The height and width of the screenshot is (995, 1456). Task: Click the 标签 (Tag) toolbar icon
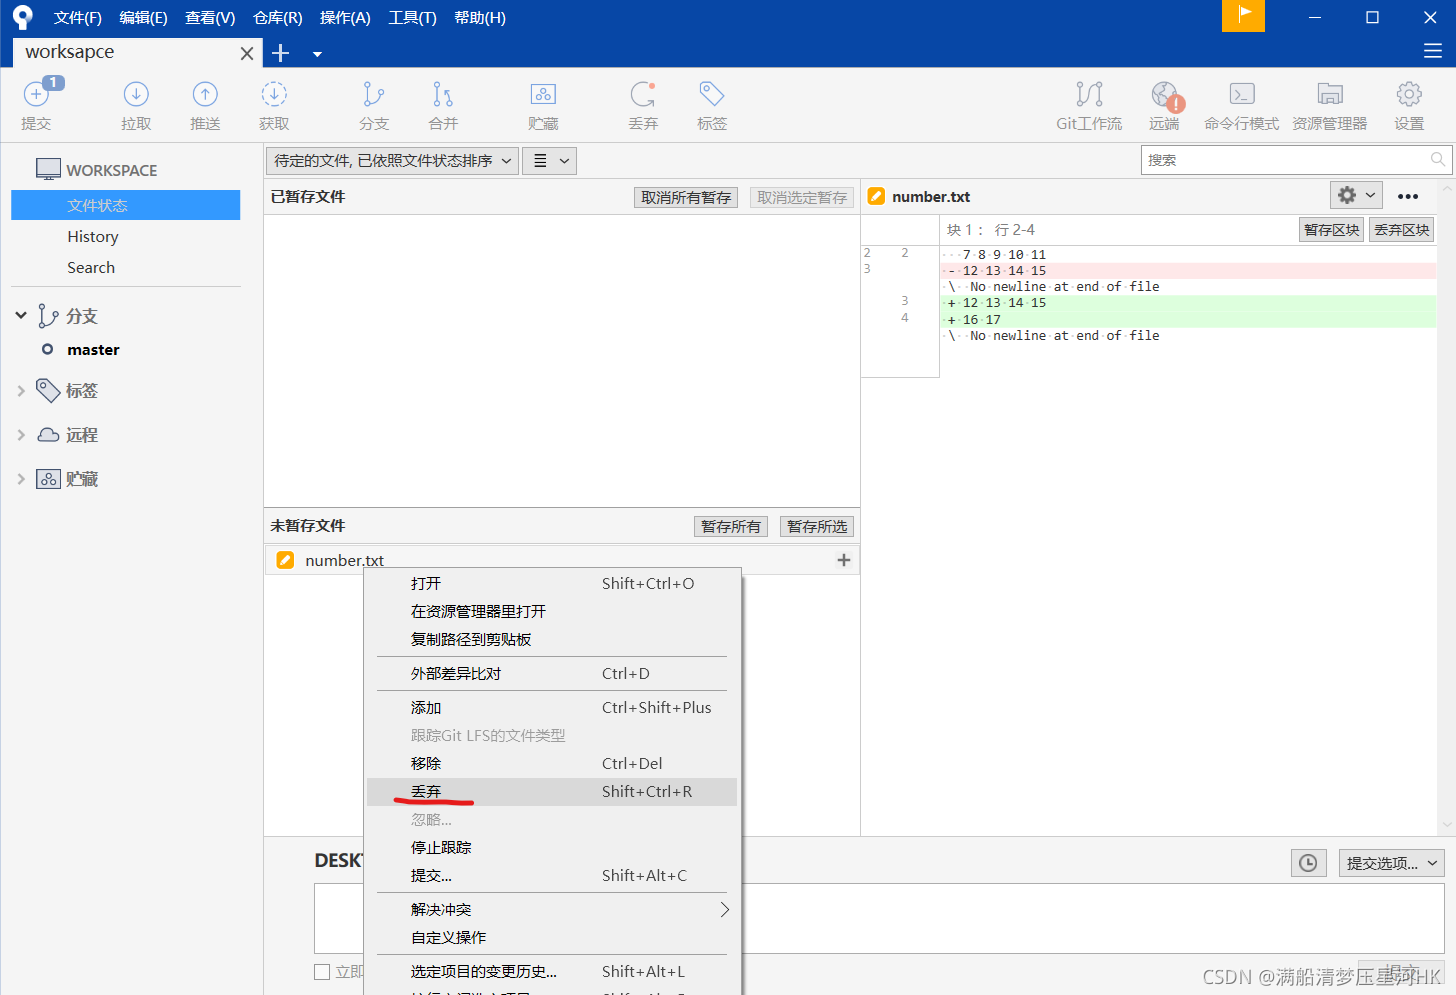(712, 94)
